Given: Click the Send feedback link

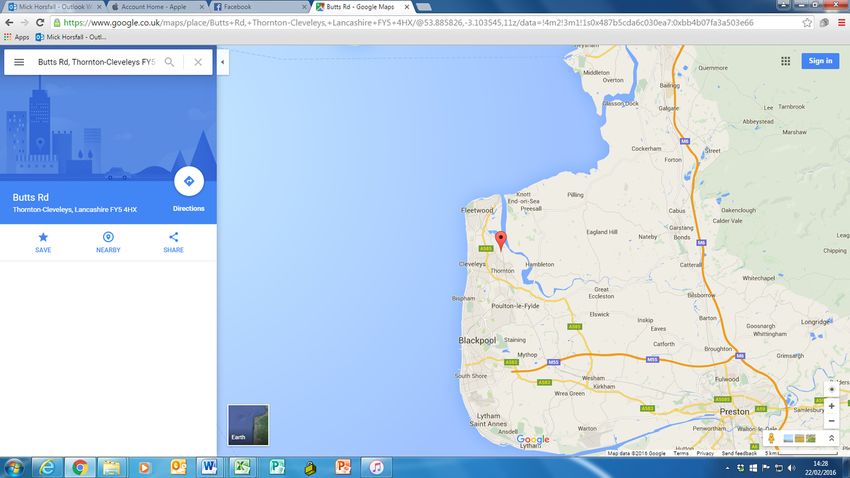Looking at the screenshot, I should pyautogui.click(x=739, y=453).
